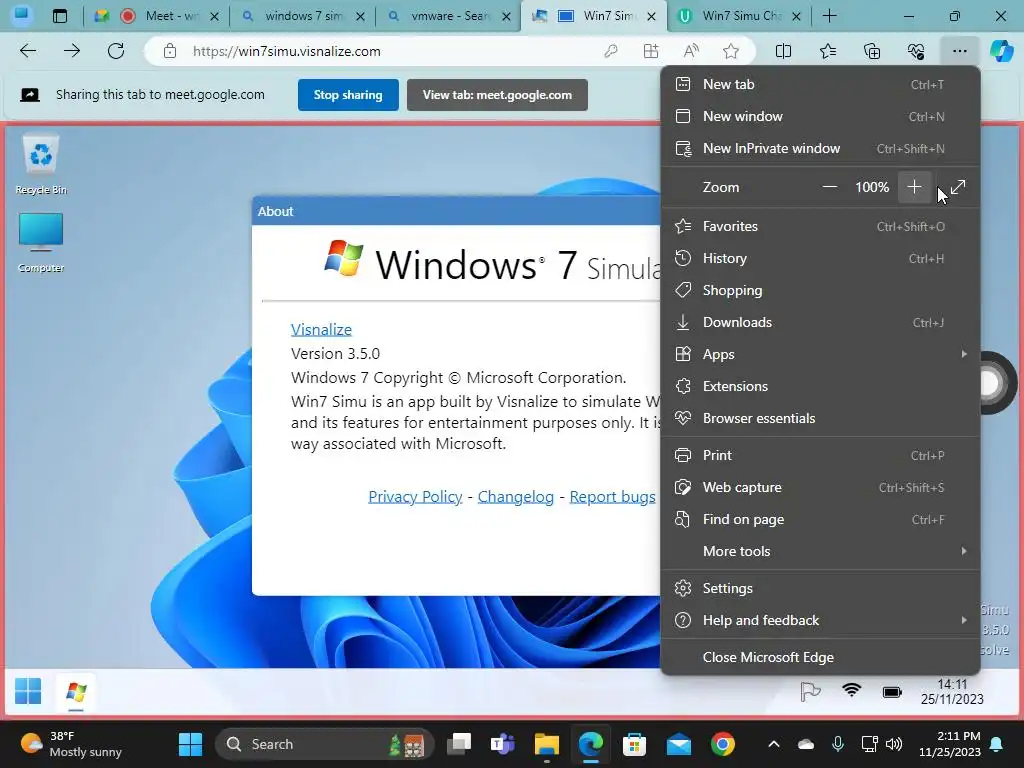Expand the Apps submenu

pyautogui.click(x=821, y=354)
